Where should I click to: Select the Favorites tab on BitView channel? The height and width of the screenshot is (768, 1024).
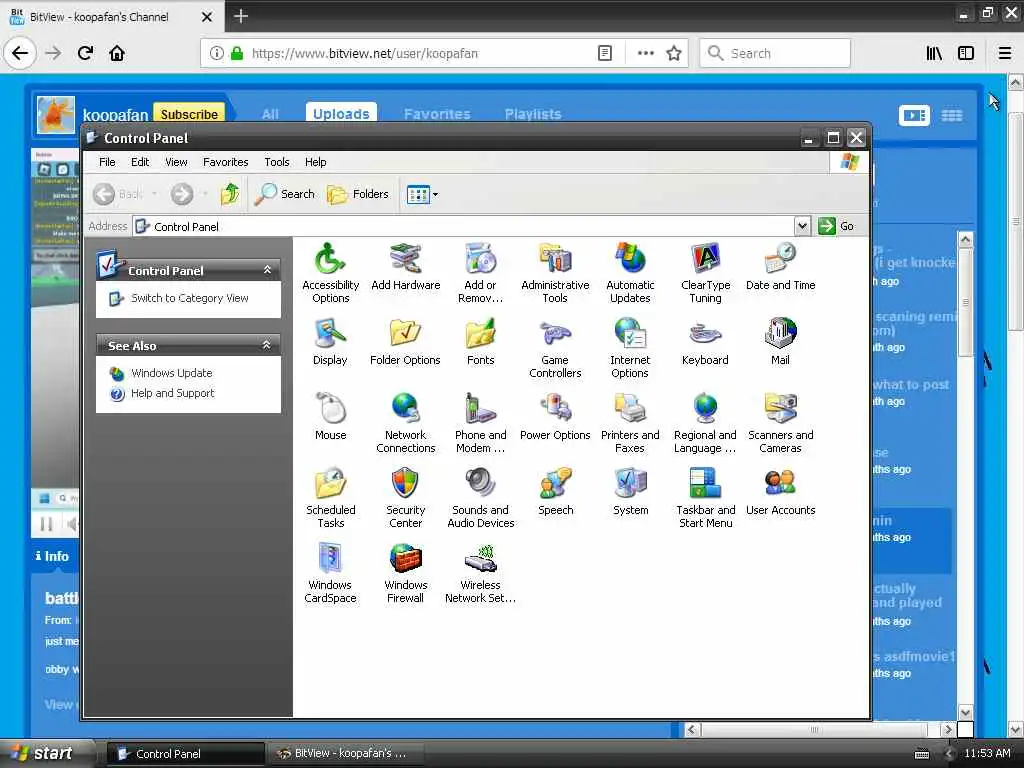(x=437, y=114)
